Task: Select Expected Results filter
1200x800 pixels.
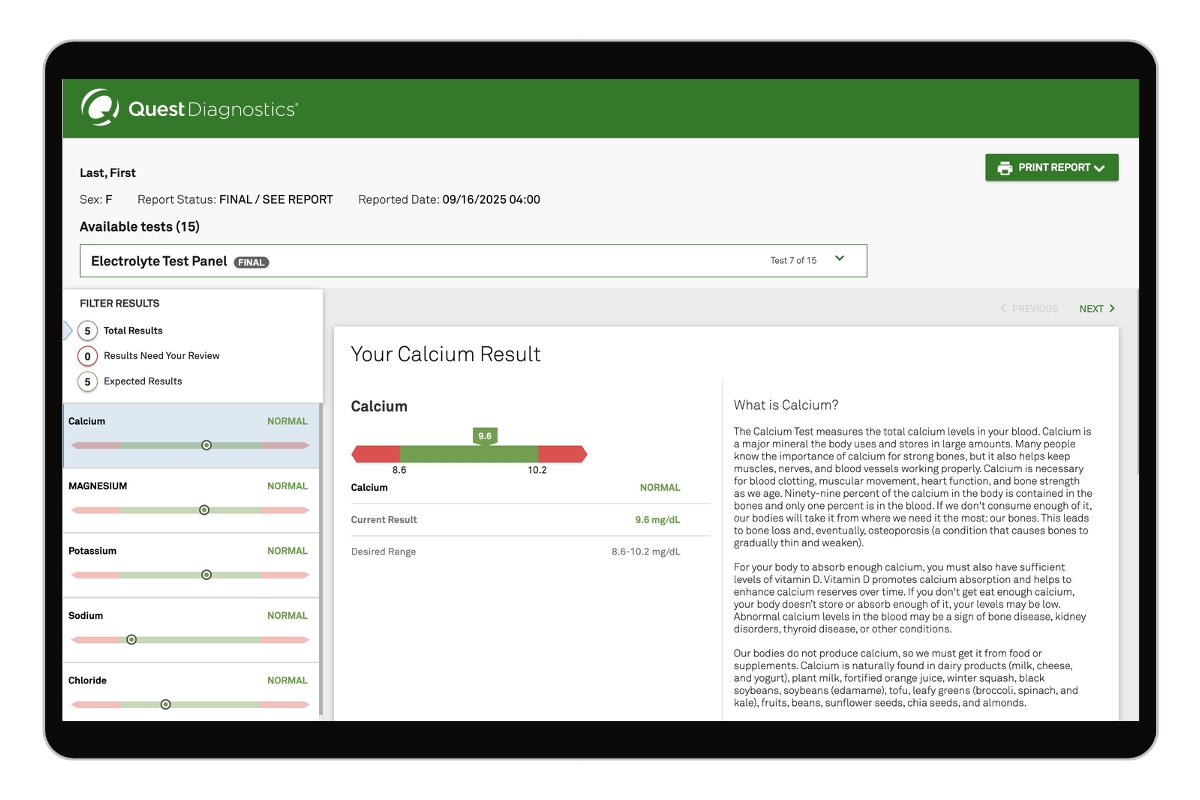Action: click(x=88, y=381)
